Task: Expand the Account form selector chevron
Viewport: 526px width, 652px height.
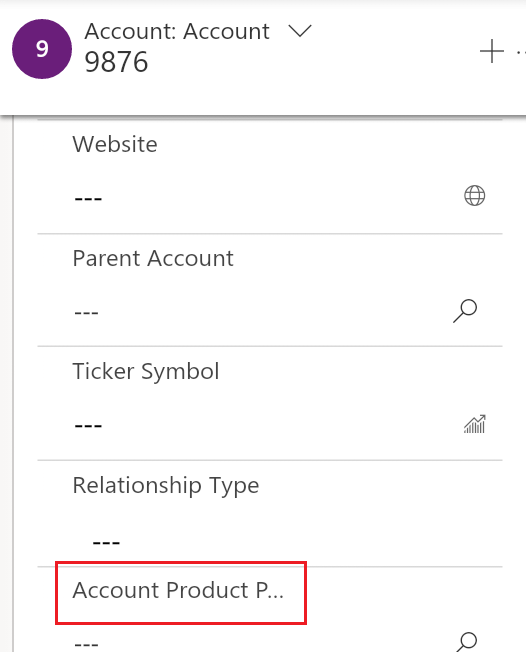Action: pyautogui.click(x=300, y=31)
